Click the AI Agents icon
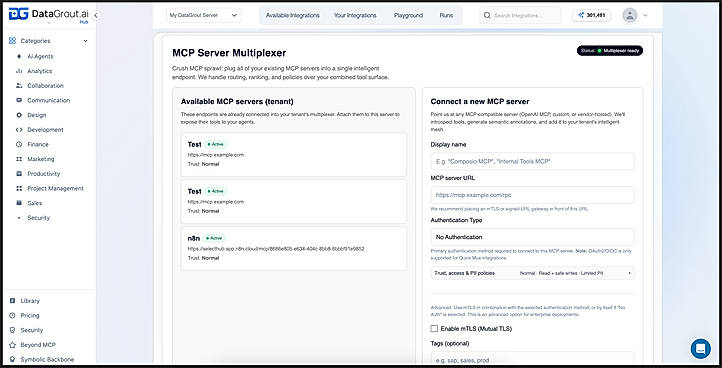722x368 pixels. point(19,56)
